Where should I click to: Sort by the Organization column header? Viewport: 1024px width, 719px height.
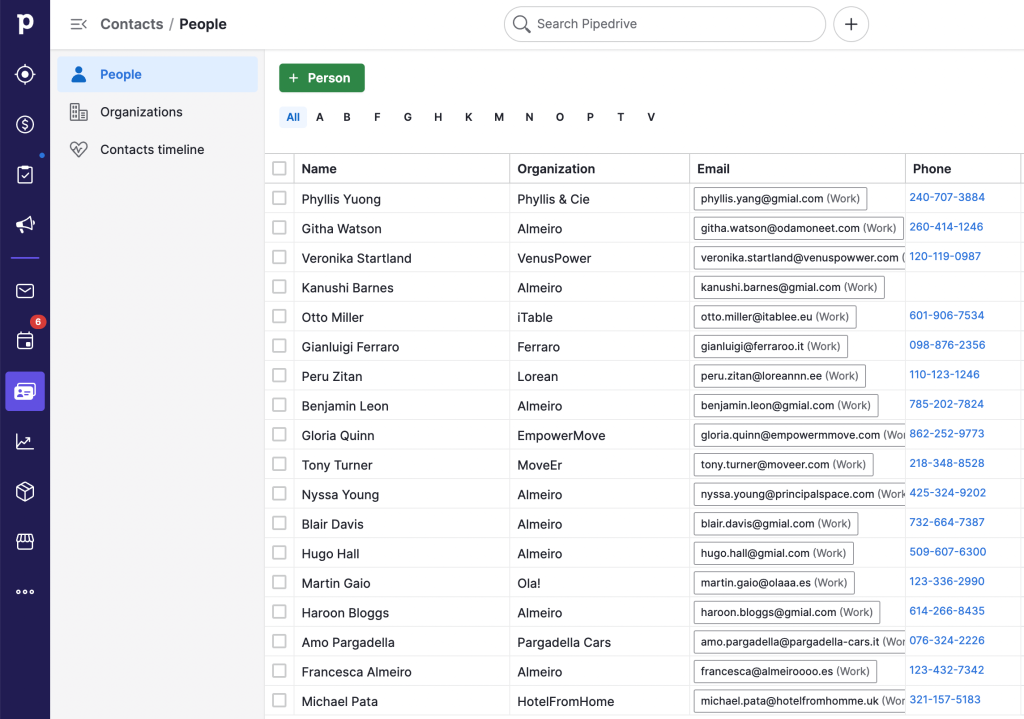(556, 169)
